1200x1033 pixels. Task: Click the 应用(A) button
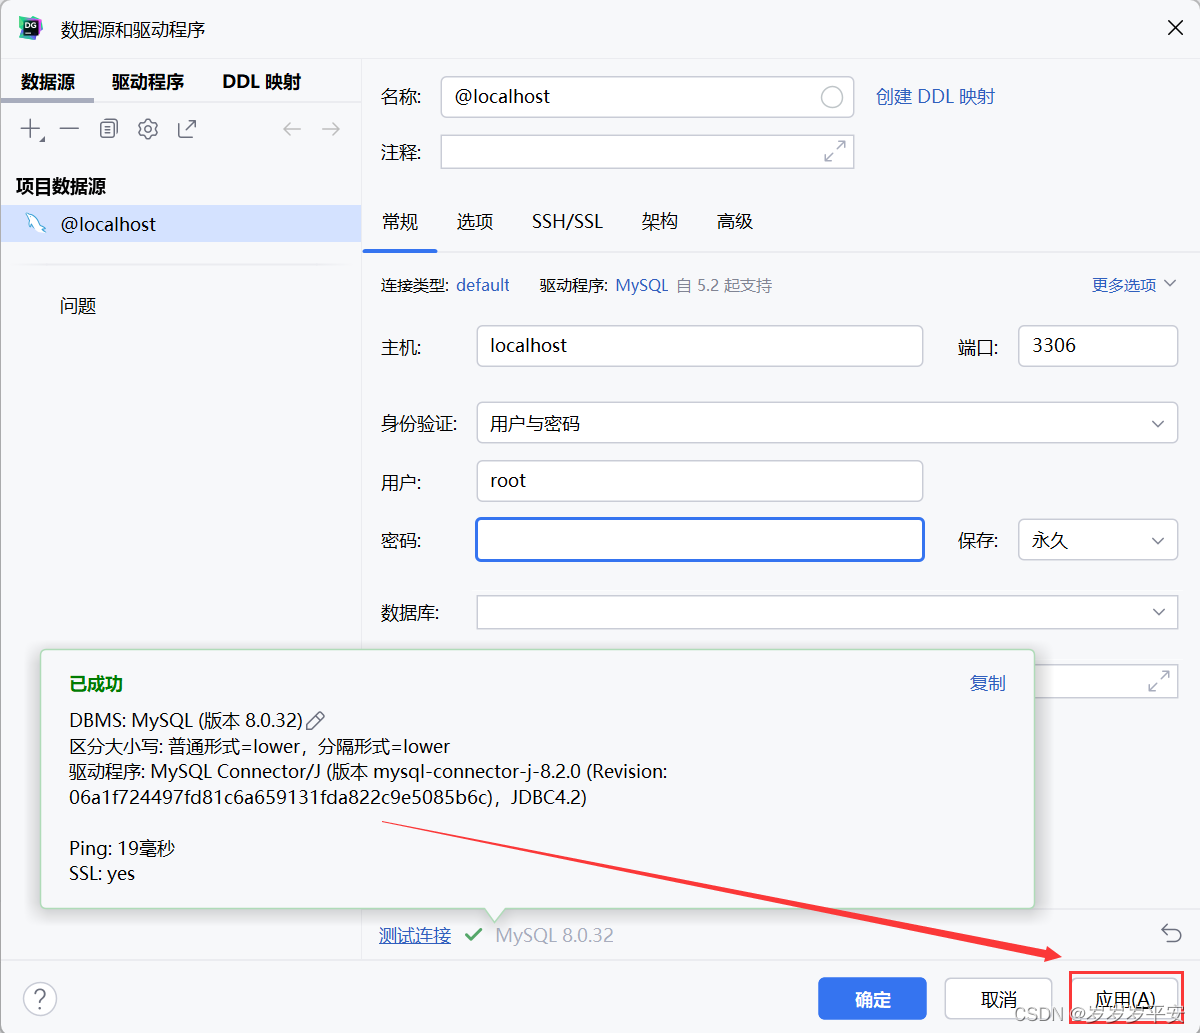coord(1126,998)
